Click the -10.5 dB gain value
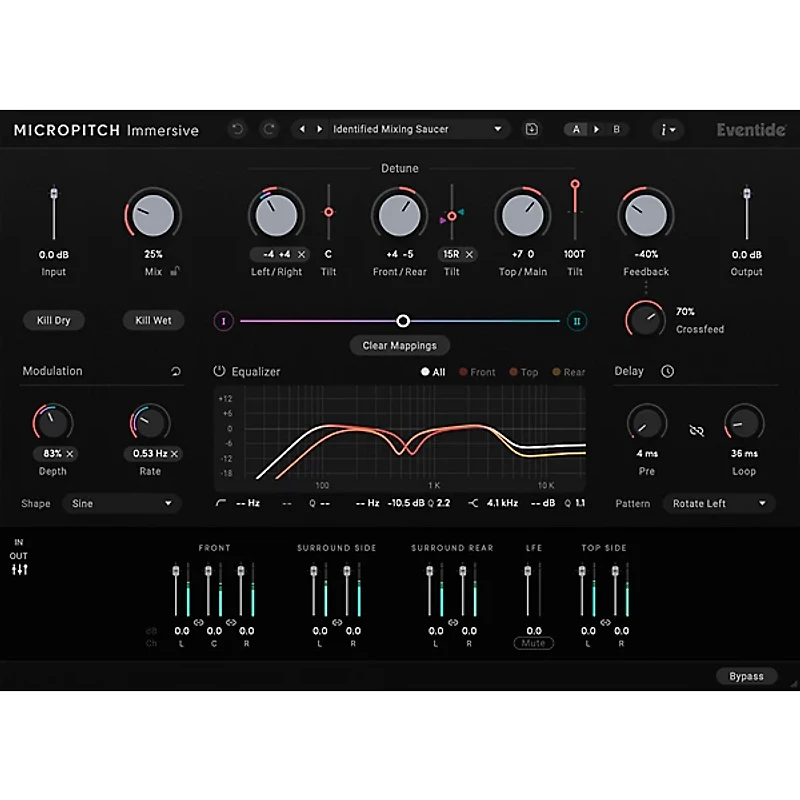The height and width of the screenshot is (800, 800). 406,503
